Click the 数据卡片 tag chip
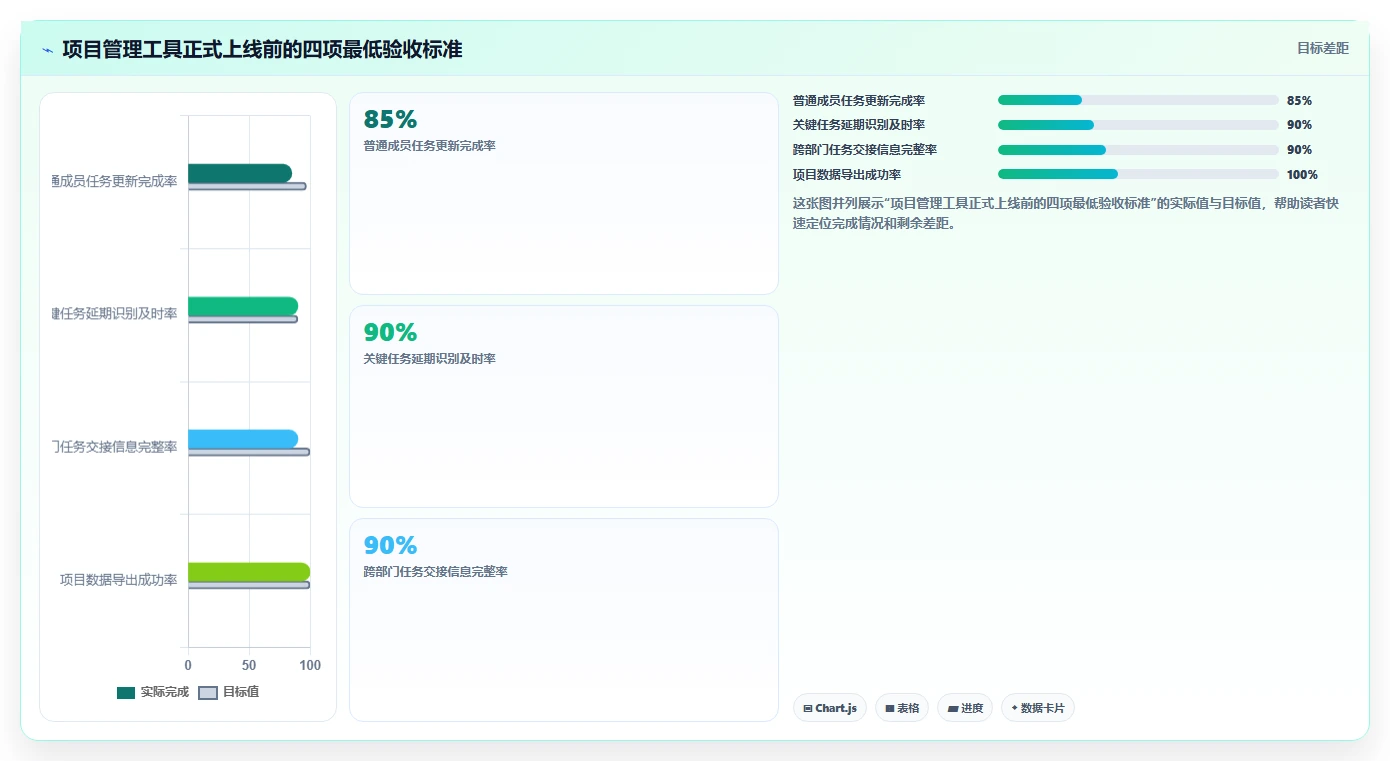1390x761 pixels. 1037,708
